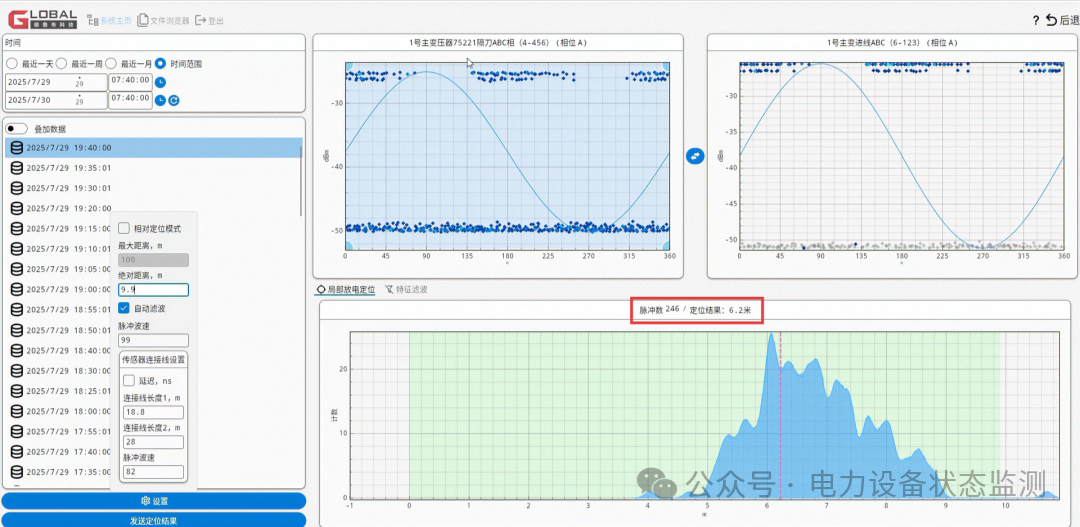Toggle the 叠加数据 switch

click(17, 129)
